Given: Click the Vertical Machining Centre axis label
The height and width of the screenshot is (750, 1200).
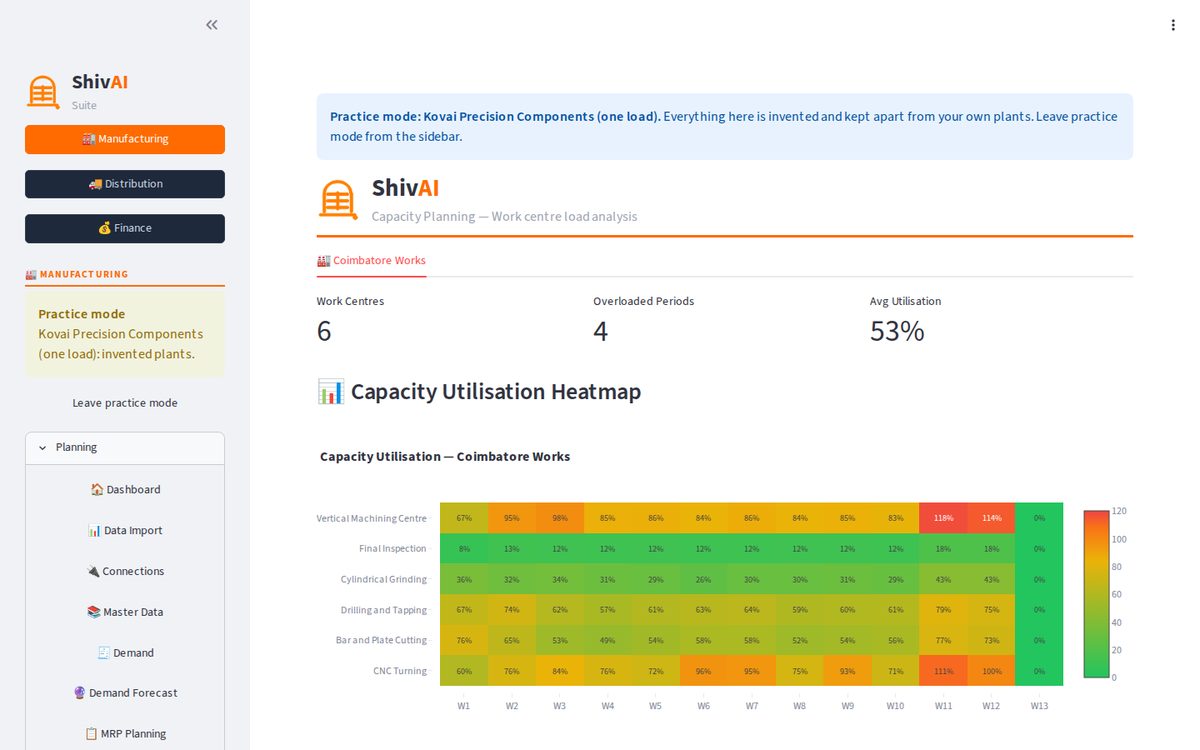Looking at the screenshot, I should (x=371, y=518).
